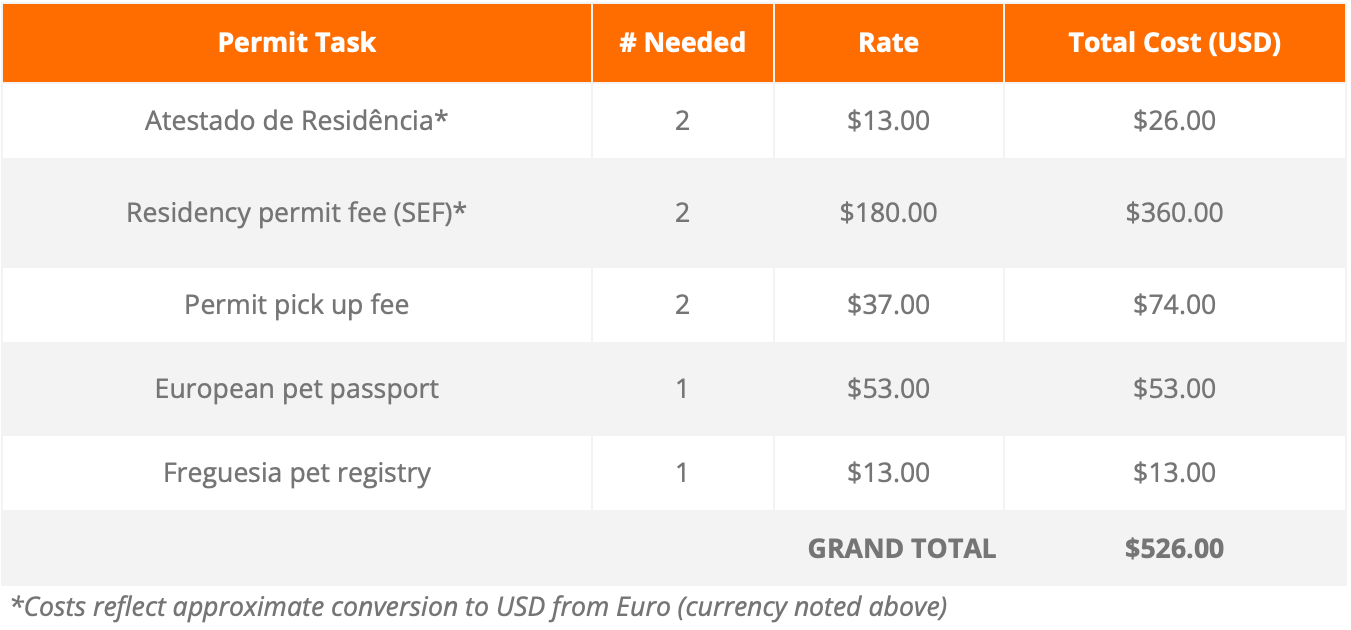Click the $74.00 total cost cell
The width and height of the screenshot is (1351, 630).
(1175, 304)
